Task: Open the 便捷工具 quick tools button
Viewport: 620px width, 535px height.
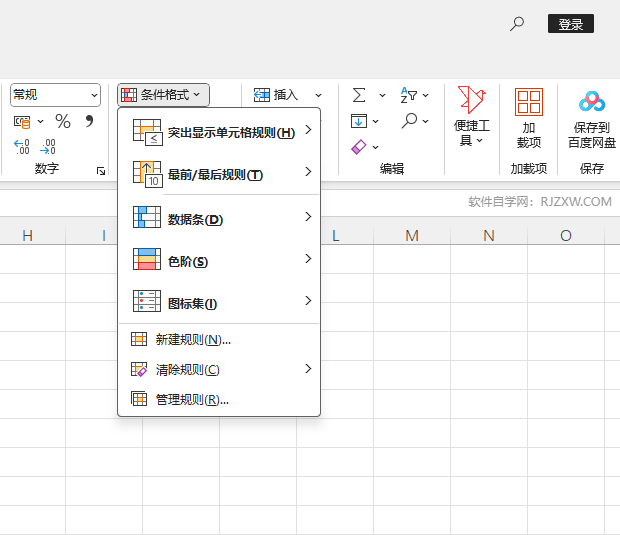Action: [x=472, y=117]
